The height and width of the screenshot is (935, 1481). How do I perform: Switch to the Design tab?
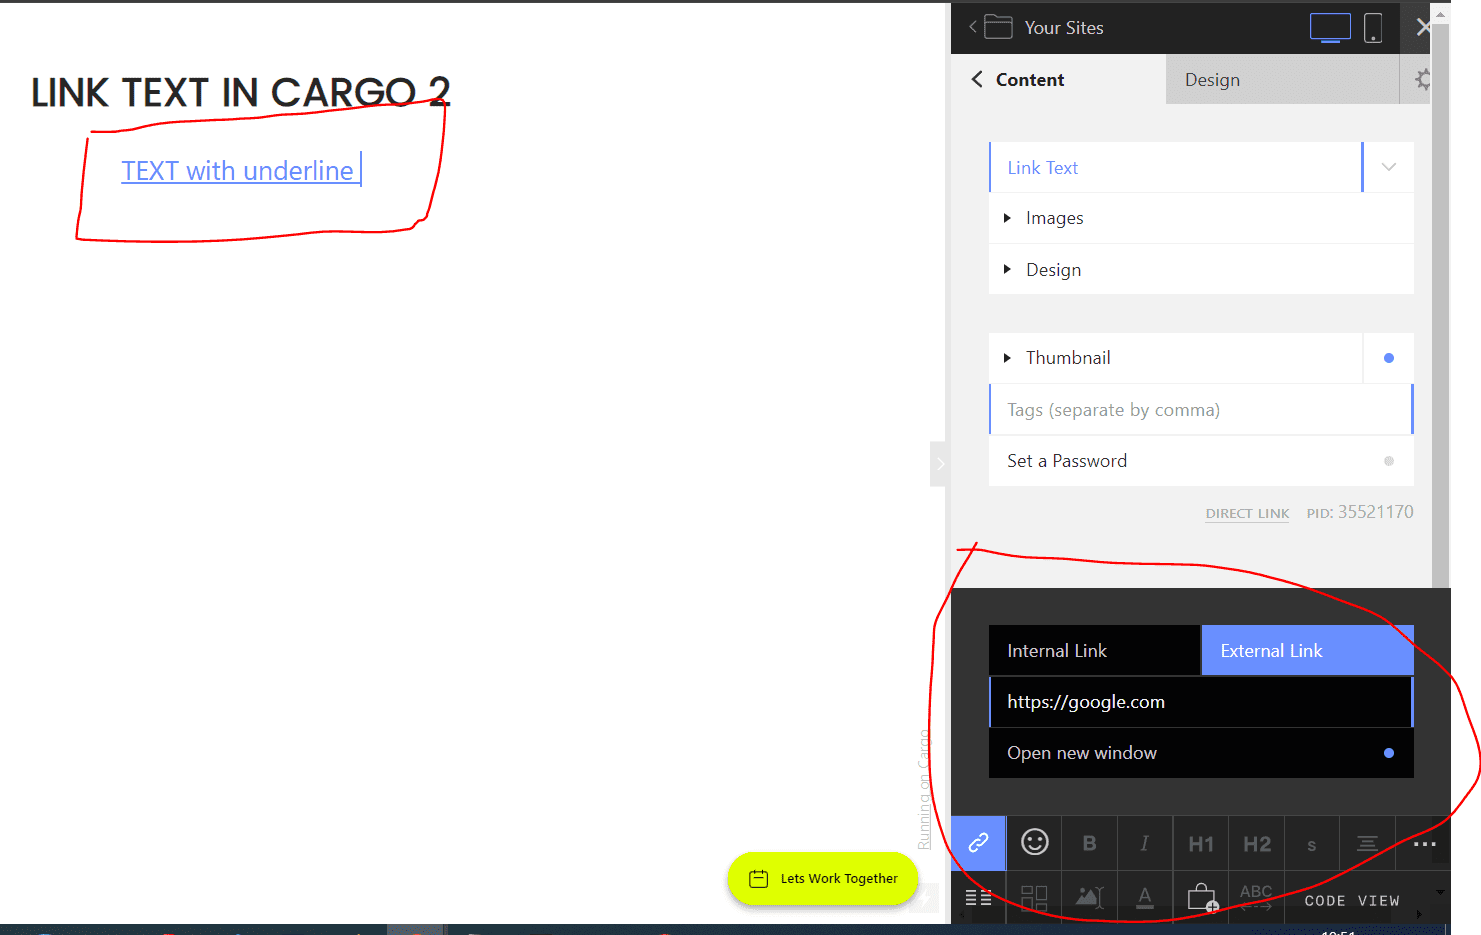(1212, 79)
